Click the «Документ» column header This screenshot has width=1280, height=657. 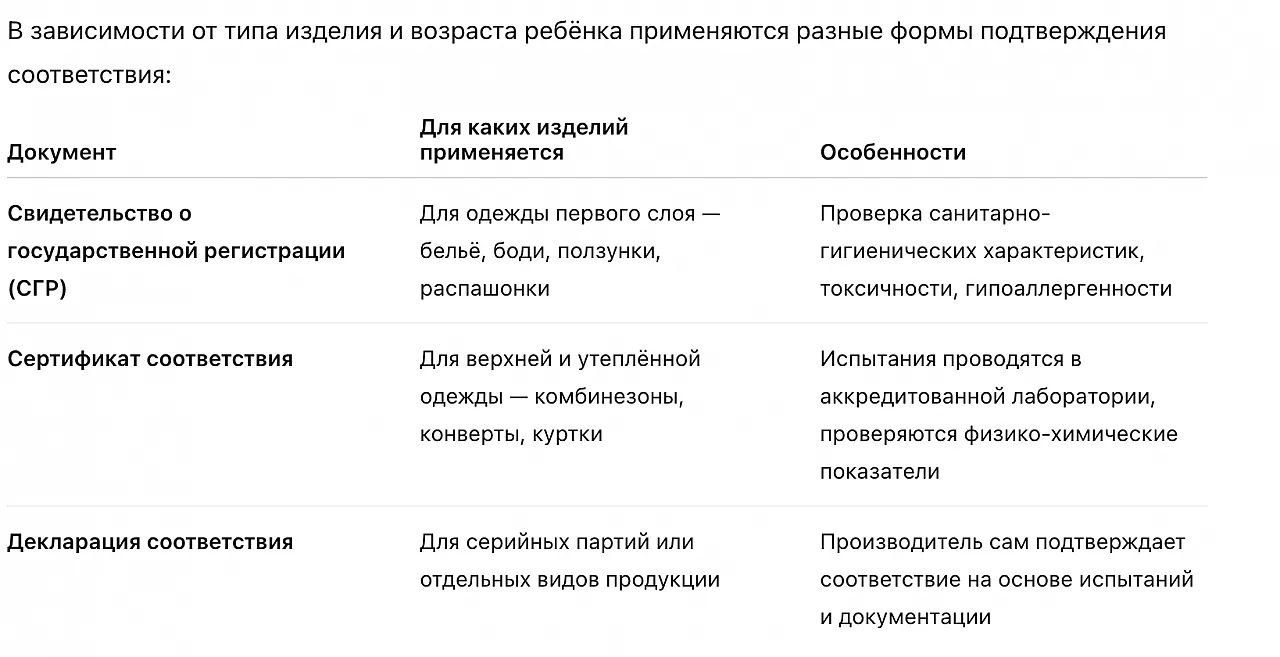61,153
